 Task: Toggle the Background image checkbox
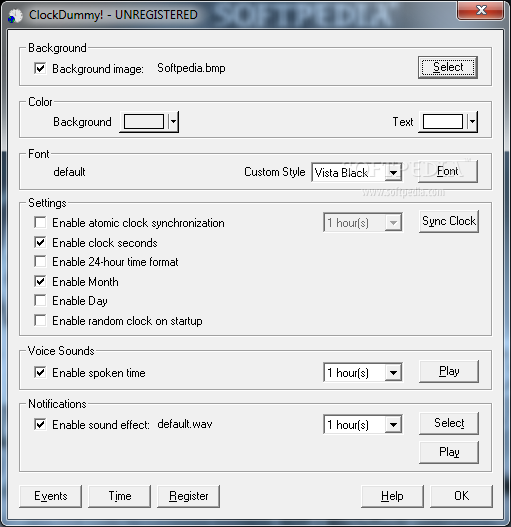(x=40, y=69)
